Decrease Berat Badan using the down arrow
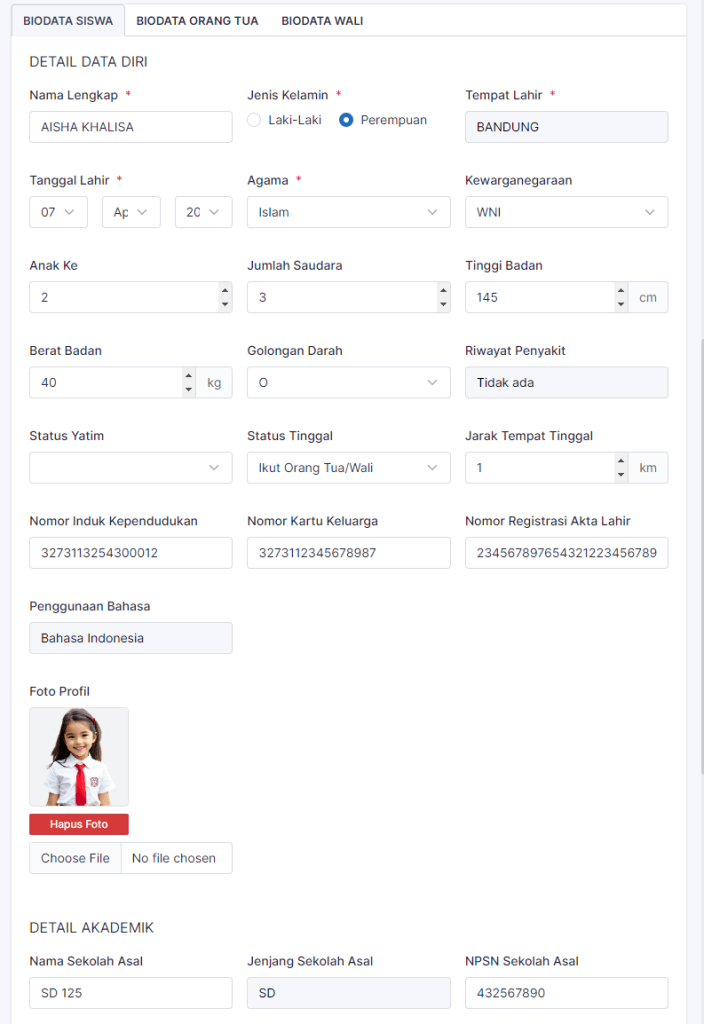Screen dimensions: 704x1024 pos(188,389)
